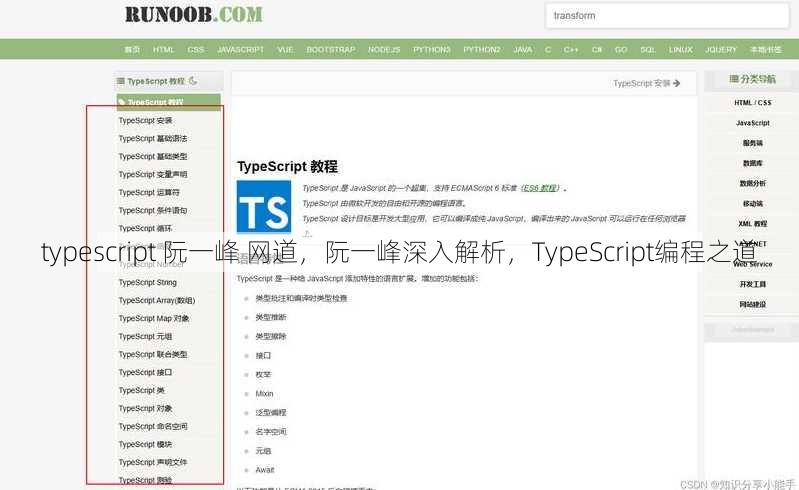Open TypeScript String chapter
The width and height of the screenshot is (799, 490).
(x=147, y=282)
